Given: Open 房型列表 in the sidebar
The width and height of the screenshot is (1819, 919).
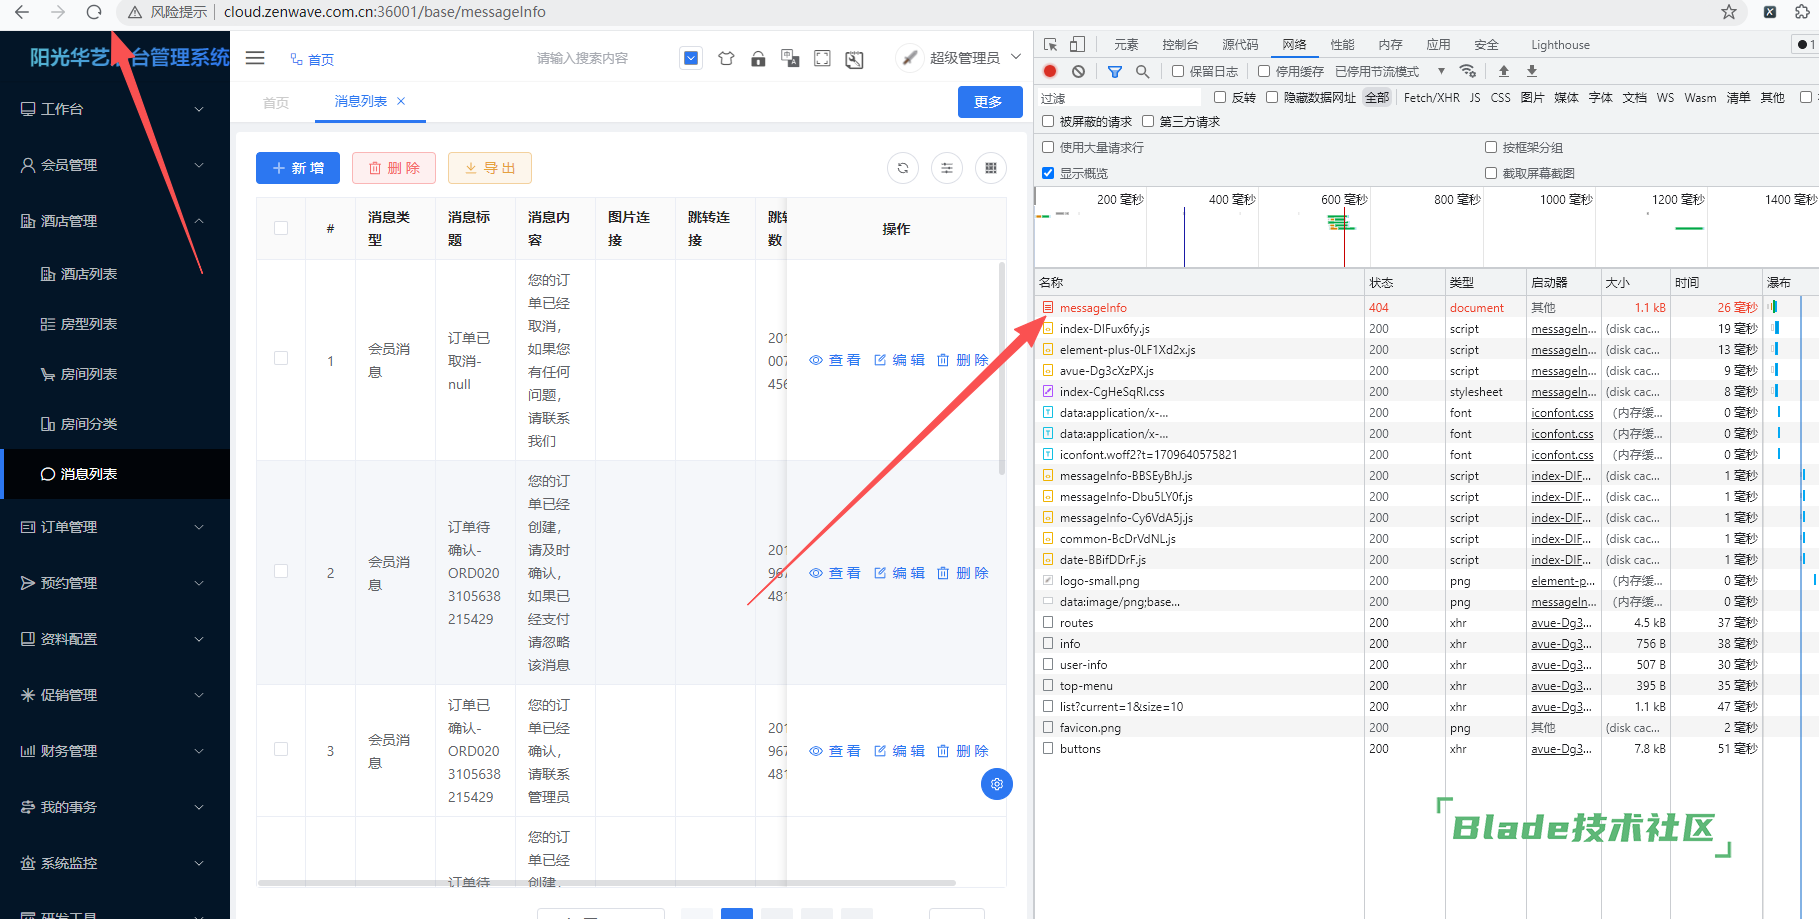Looking at the screenshot, I should (89, 324).
